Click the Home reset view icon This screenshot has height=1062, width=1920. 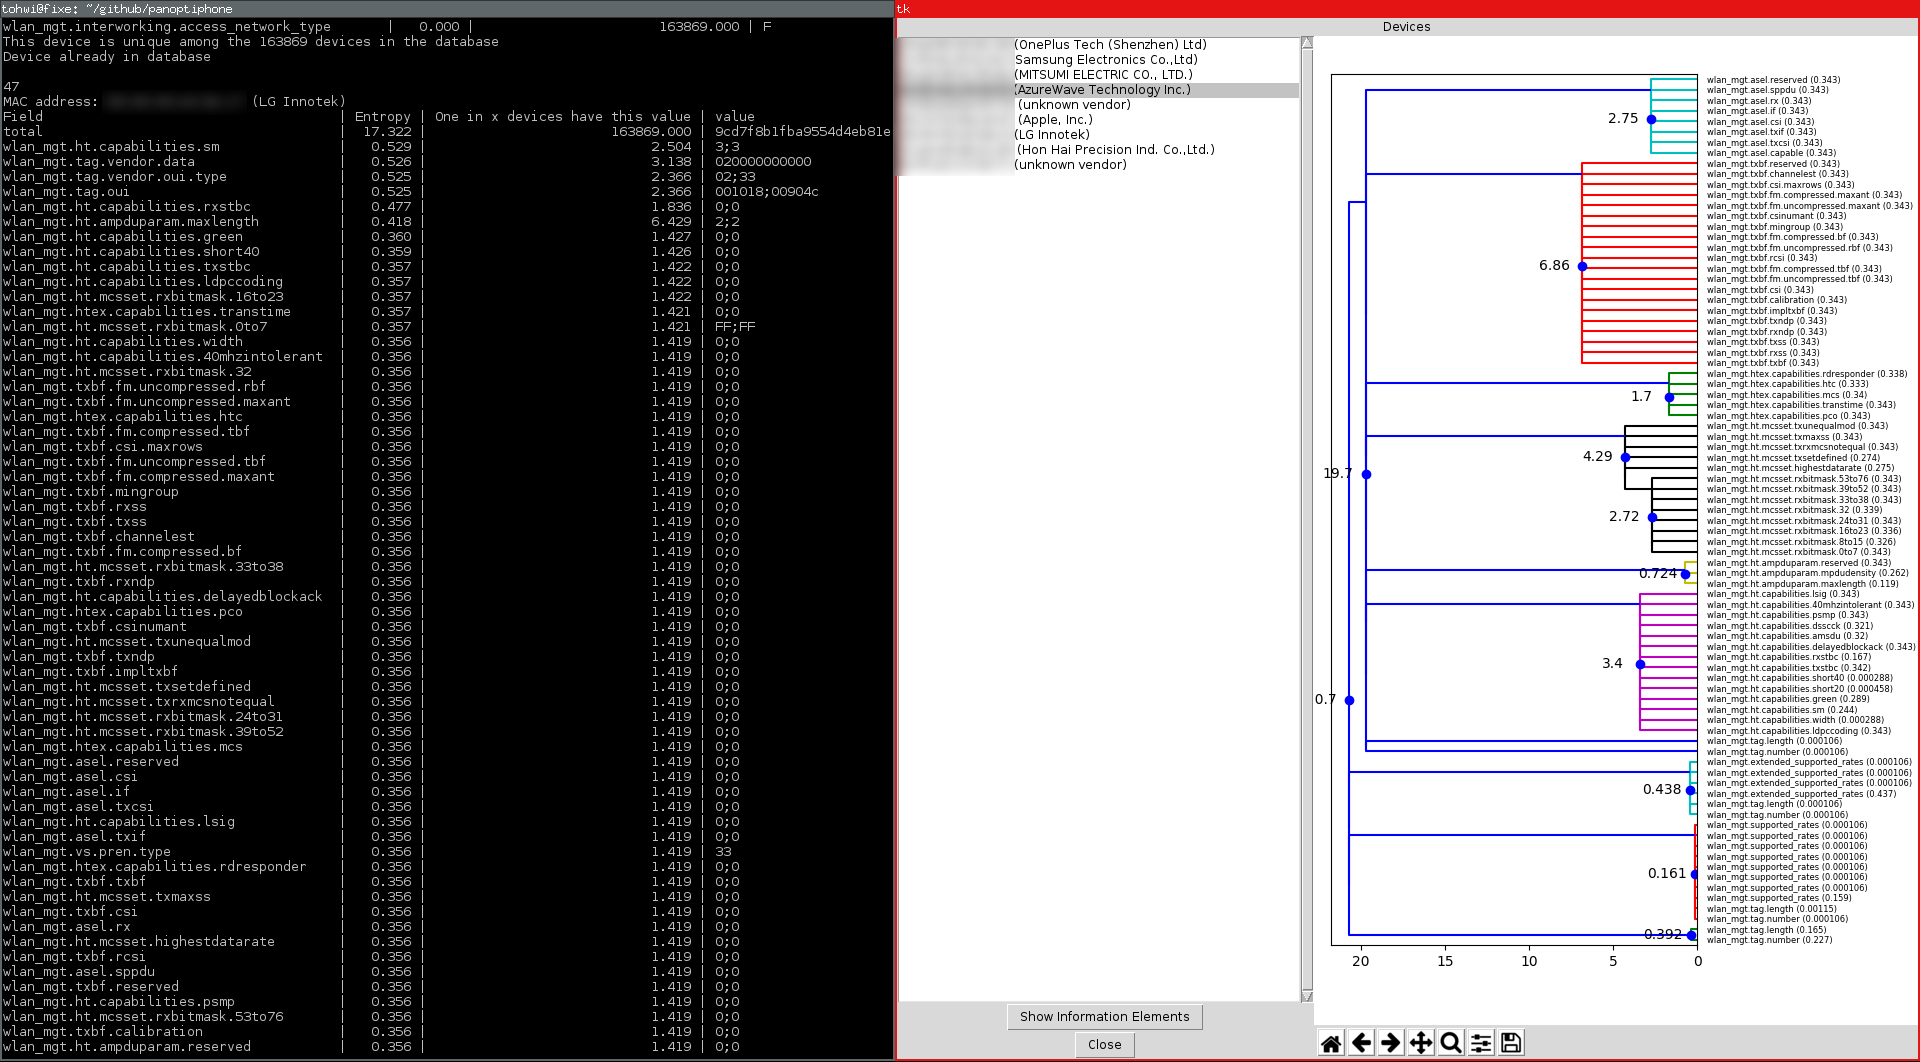click(x=1331, y=1043)
